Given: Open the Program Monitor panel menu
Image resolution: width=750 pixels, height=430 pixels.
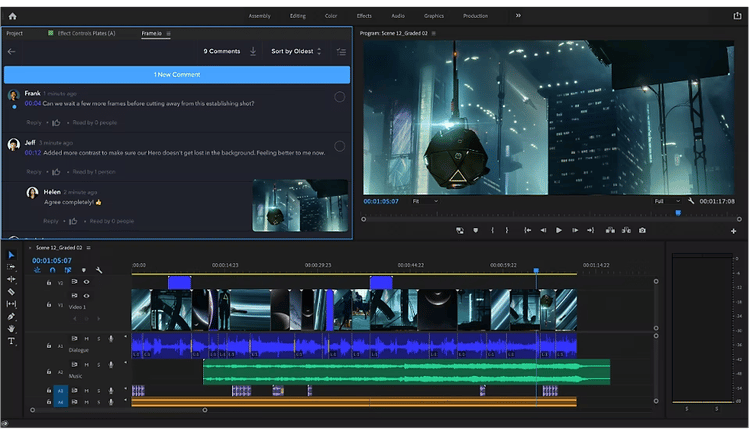Looking at the screenshot, I should pyautogui.click(x=434, y=33).
